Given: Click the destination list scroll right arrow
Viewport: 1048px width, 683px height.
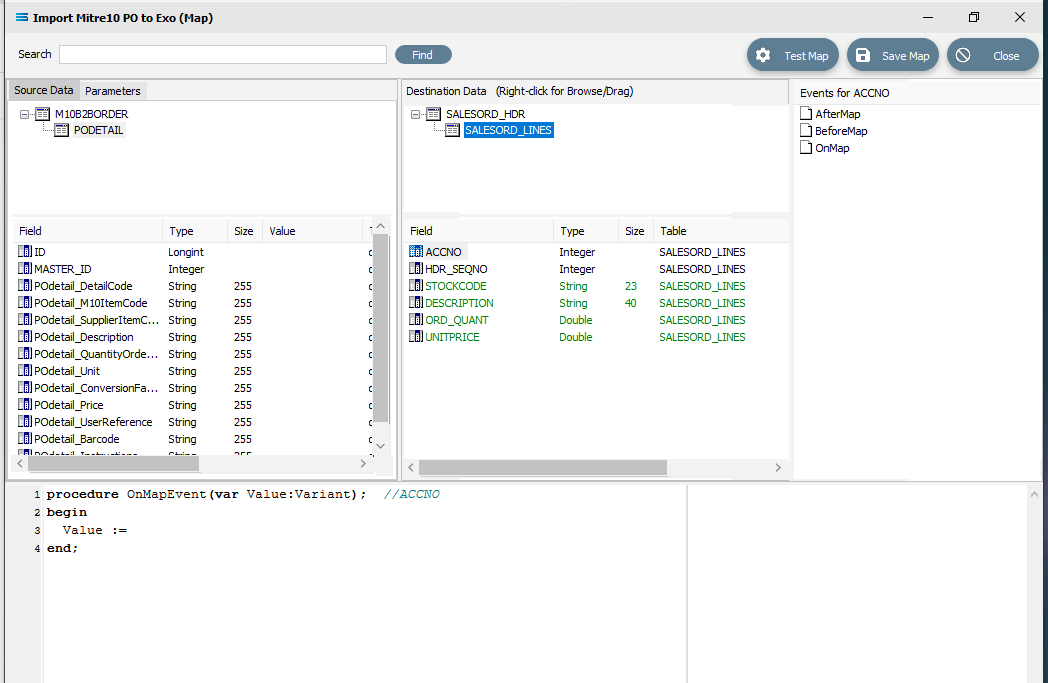Looking at the screenshot, I should tap(778, 467).
